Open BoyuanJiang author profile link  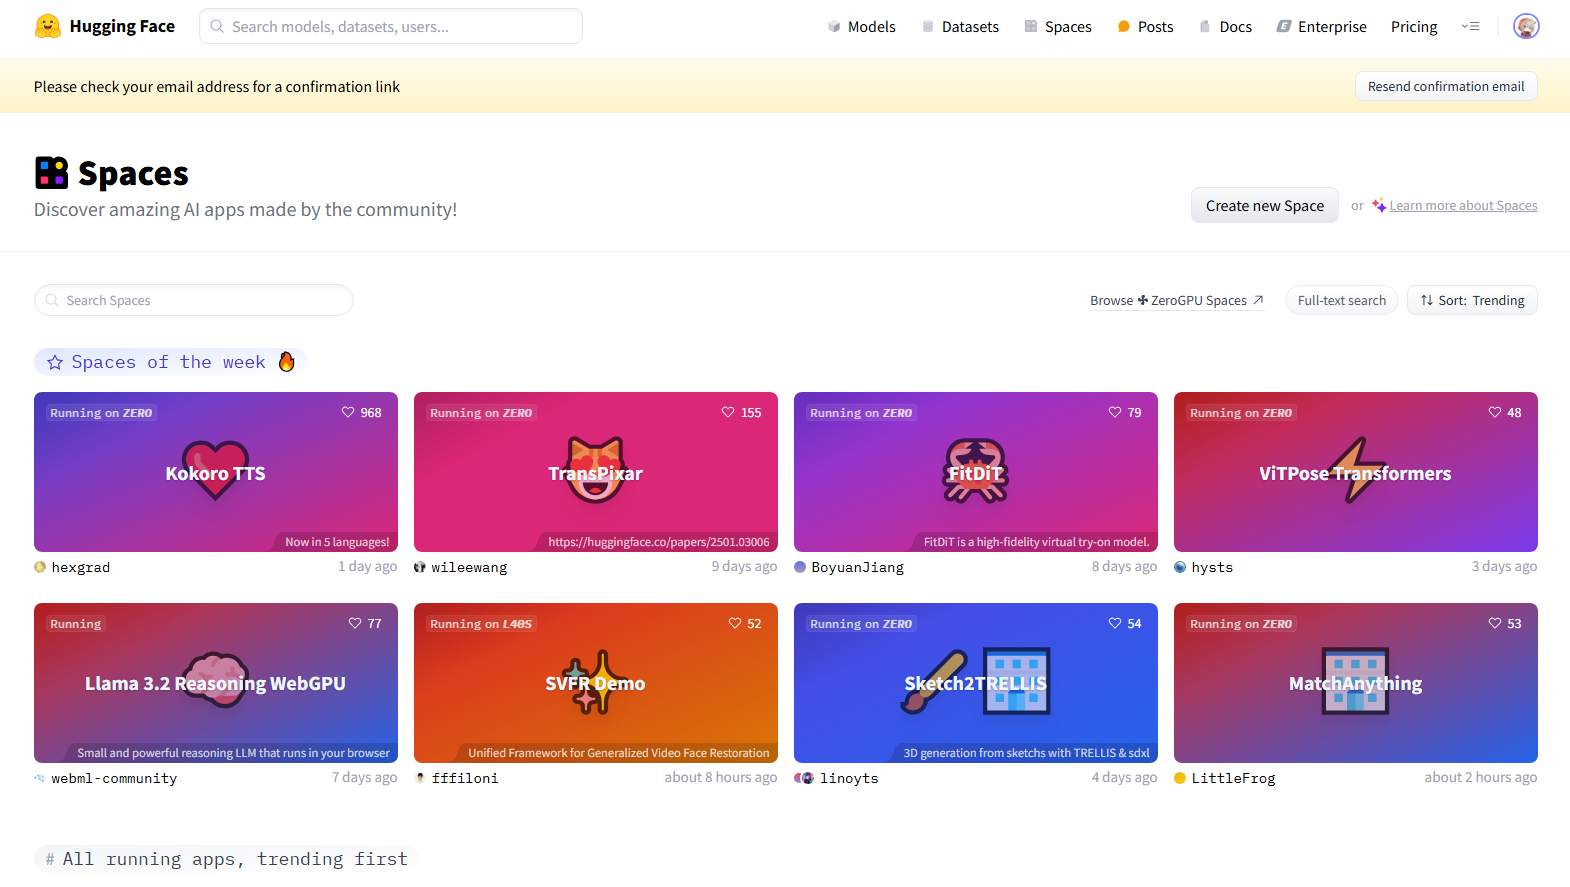pos(857,567)
